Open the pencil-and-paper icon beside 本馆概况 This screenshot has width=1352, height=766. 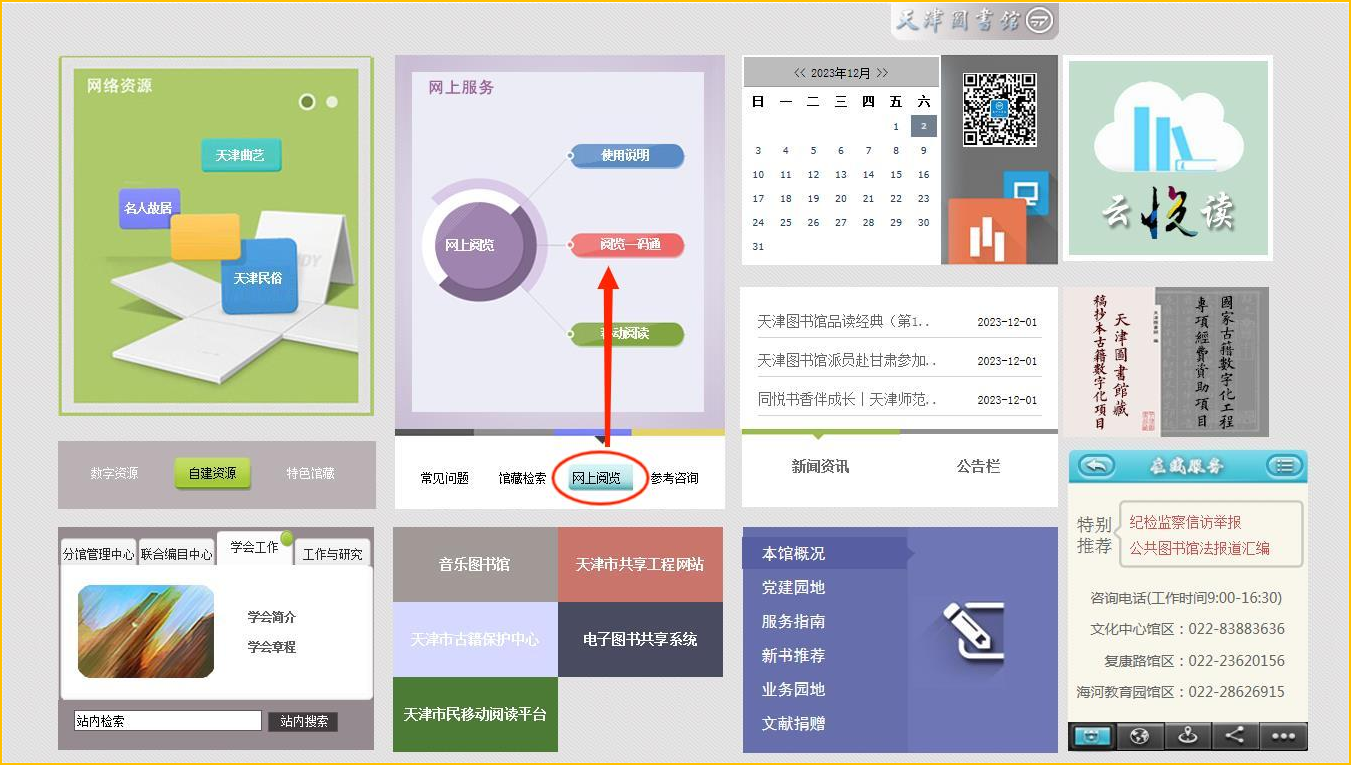tap(966, 632)
